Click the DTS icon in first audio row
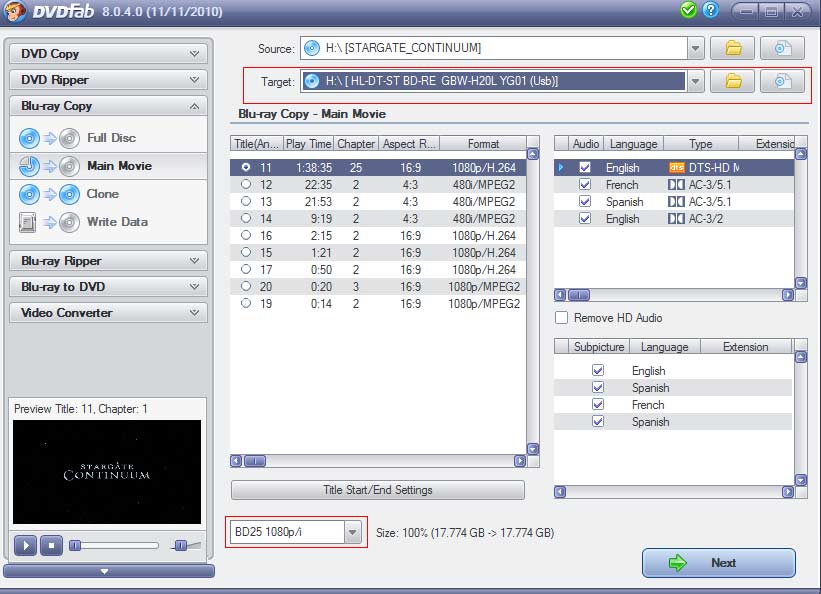The width and height of the screenshot is (821, 594). [676, 168]
